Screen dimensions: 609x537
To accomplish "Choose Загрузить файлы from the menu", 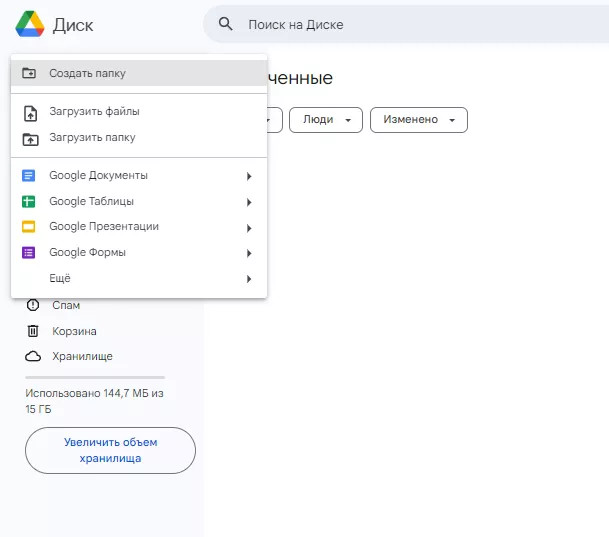I will click(94, 112).
